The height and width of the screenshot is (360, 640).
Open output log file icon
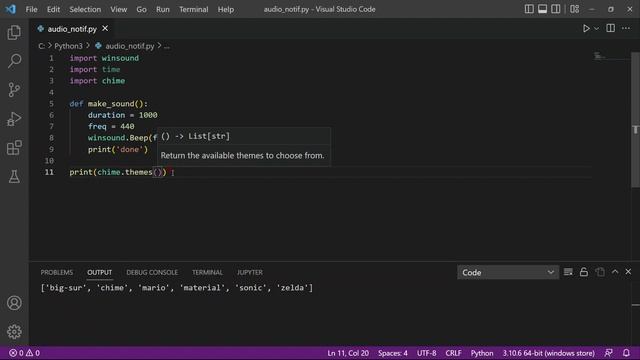[x=600, y=272]
